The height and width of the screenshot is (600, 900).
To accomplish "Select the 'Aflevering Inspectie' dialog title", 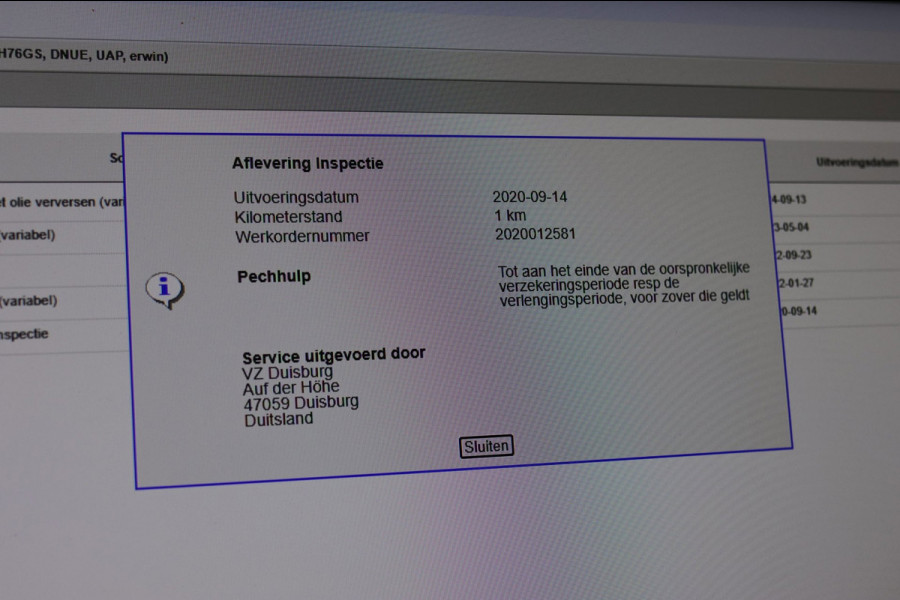I will pyautogui.click(x=308, y=164).
